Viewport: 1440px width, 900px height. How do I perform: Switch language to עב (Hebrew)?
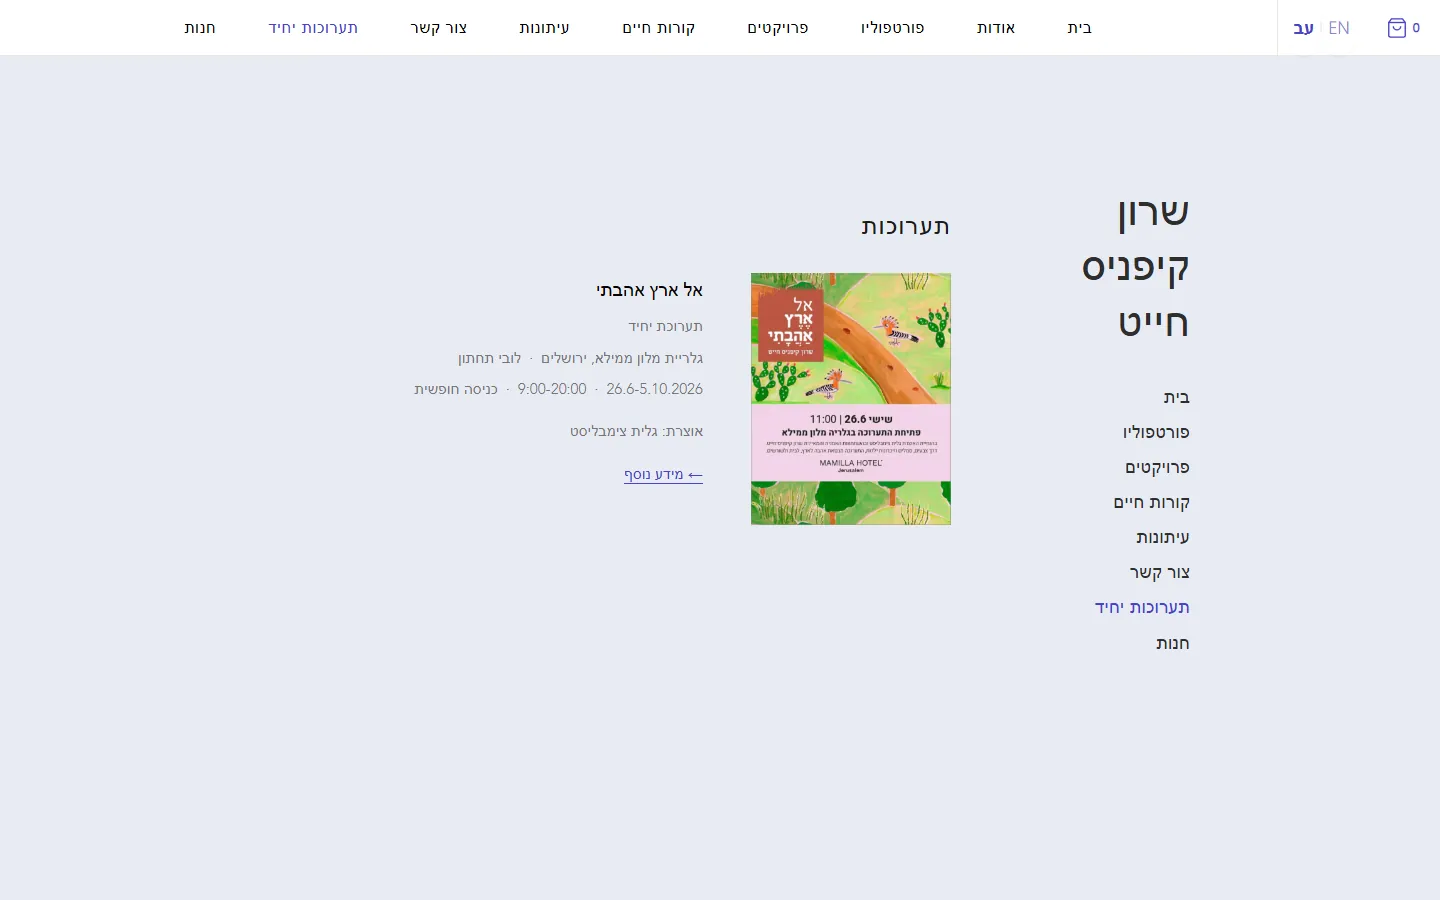(x=1303, y=28)
